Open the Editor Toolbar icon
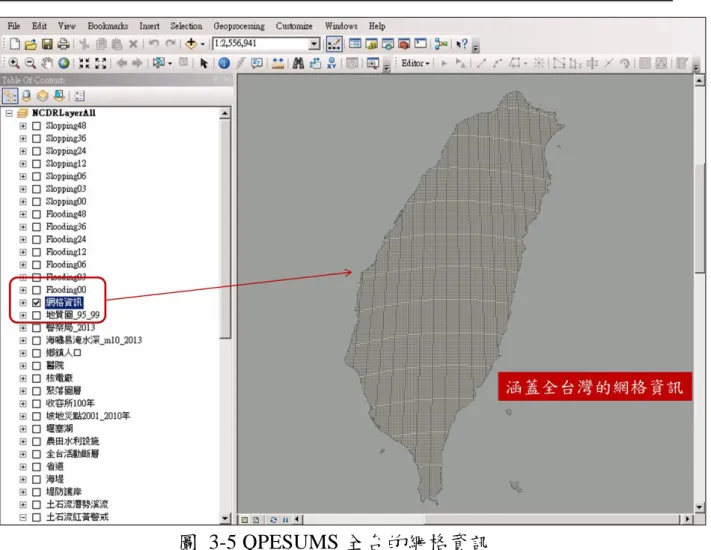This screenshot has width=711, height=550. point(334,44)
